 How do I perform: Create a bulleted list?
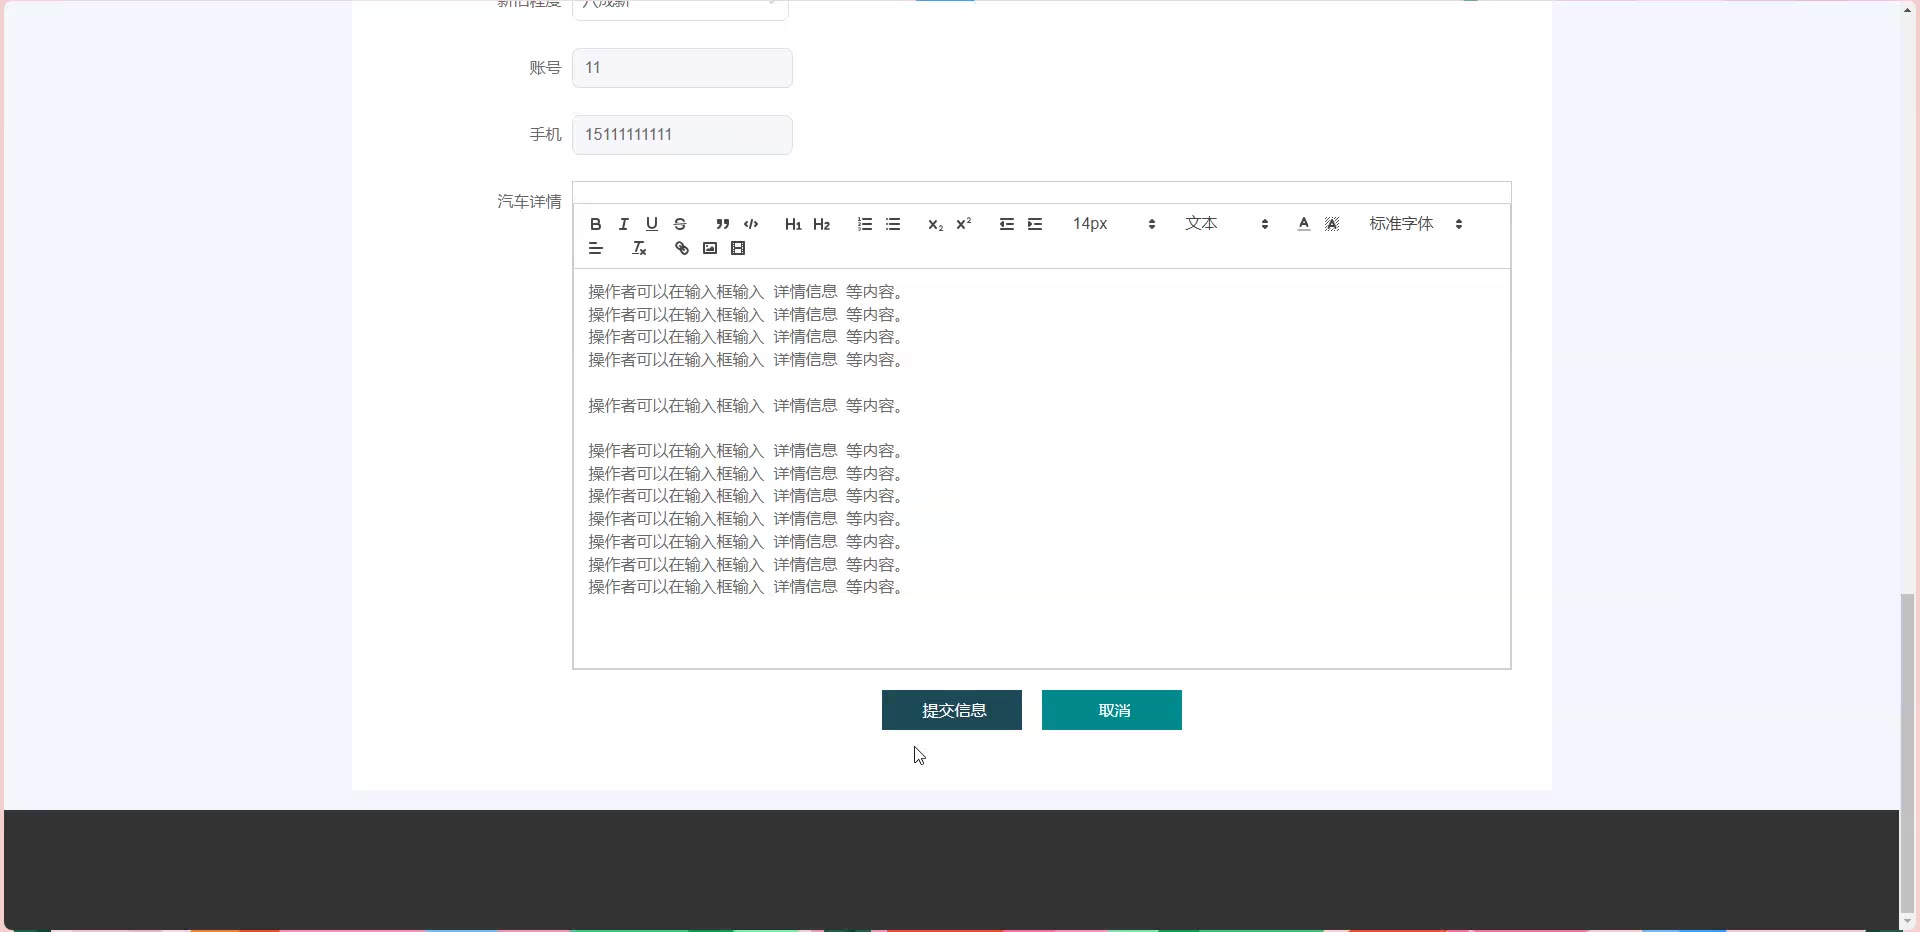[892, 224]
